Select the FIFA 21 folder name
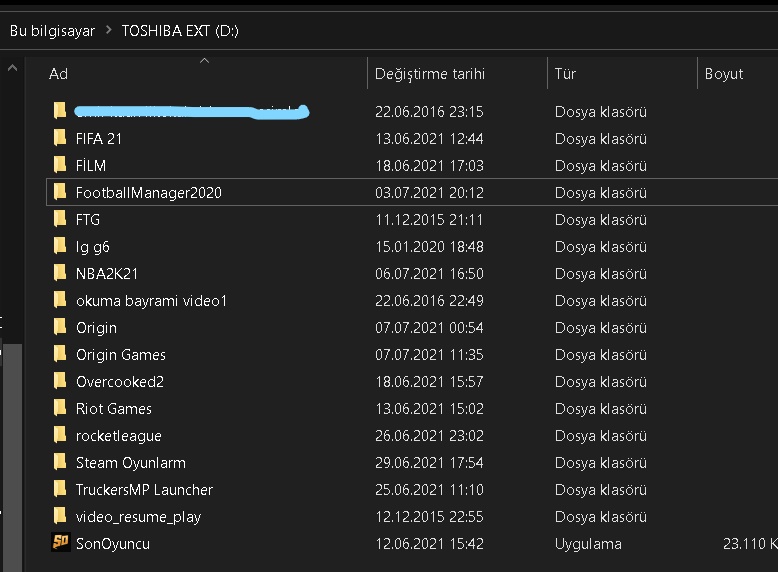The height and width of the screenshot is (572, 778). click(99, 139)
